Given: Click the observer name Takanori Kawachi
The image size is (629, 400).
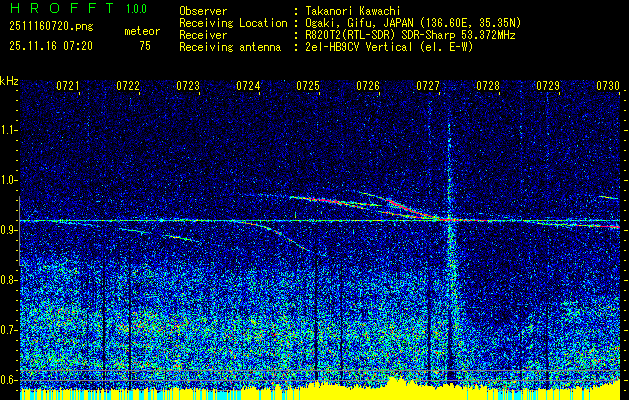Looking at the screenshot, I should pos(352,11).
